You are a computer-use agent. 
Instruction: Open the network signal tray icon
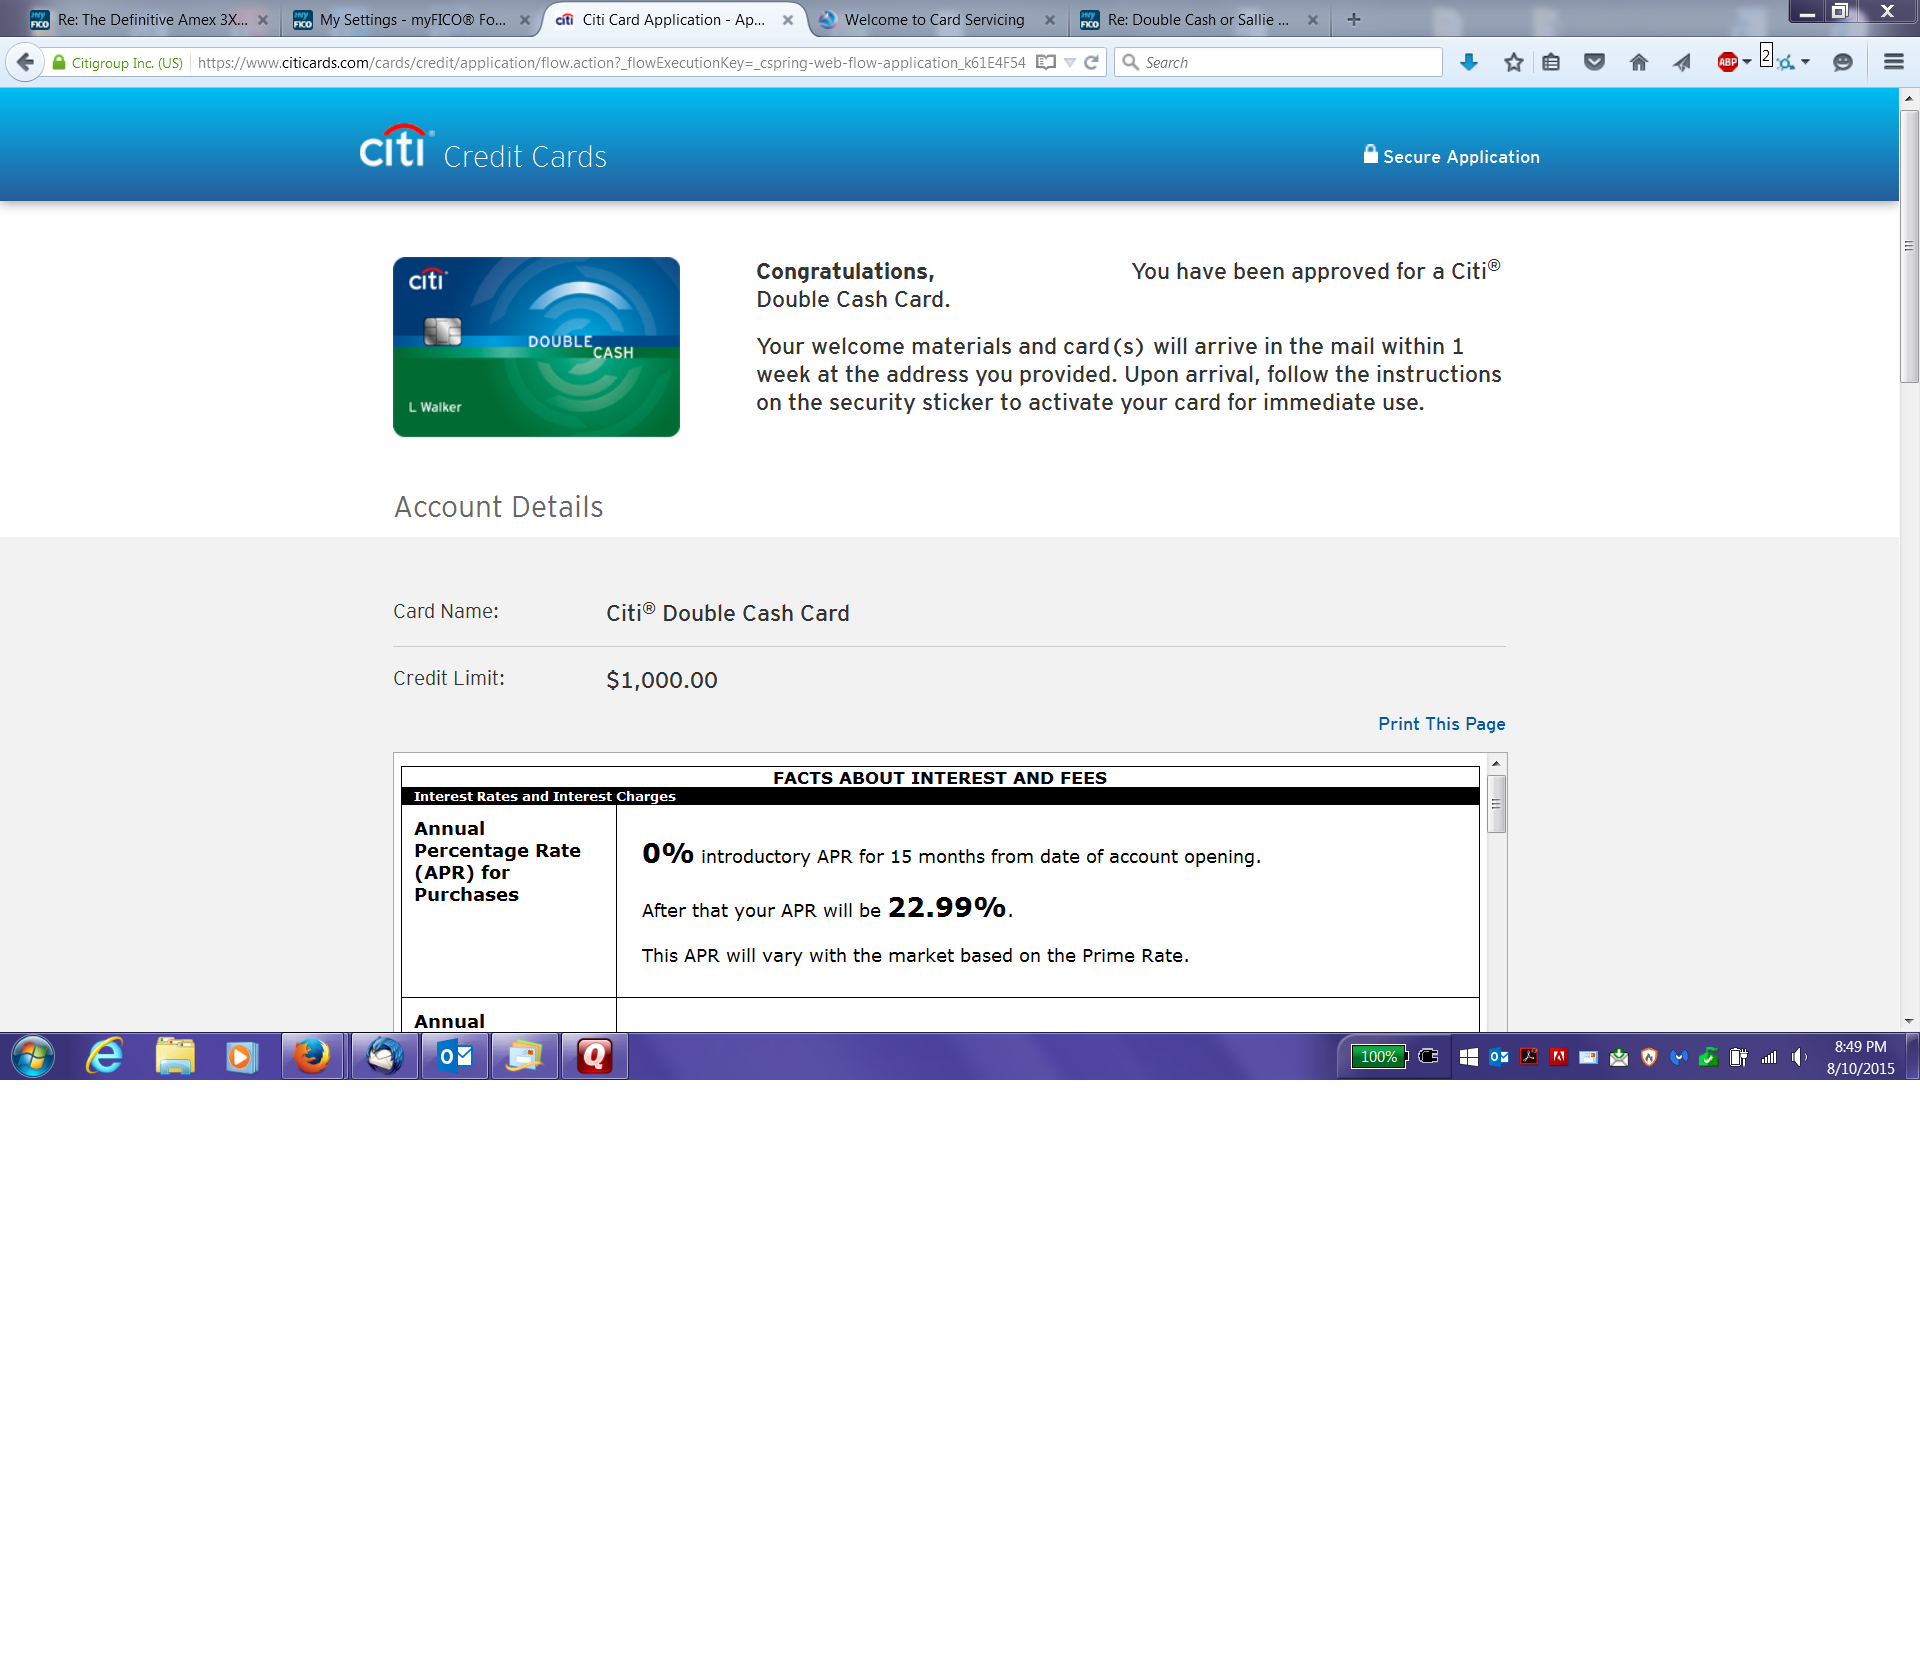pyautogui.click(x=1769, y=1057)
